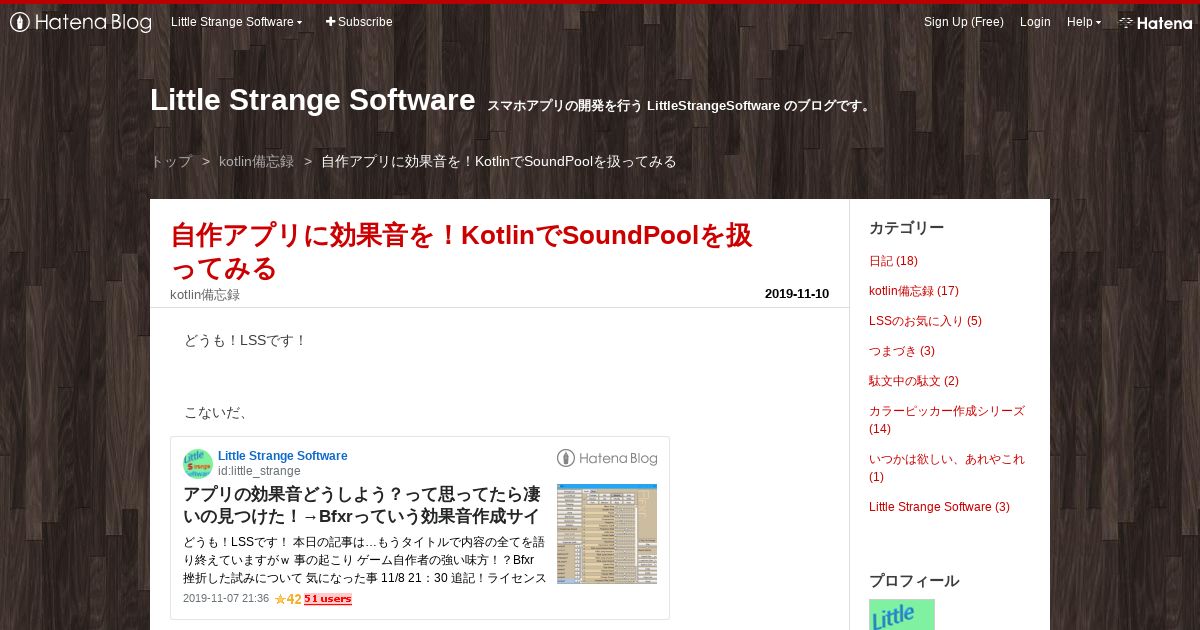Click the id:little_strange text in card
Viewport: 1200px width, 630px height.
[259, 471]
